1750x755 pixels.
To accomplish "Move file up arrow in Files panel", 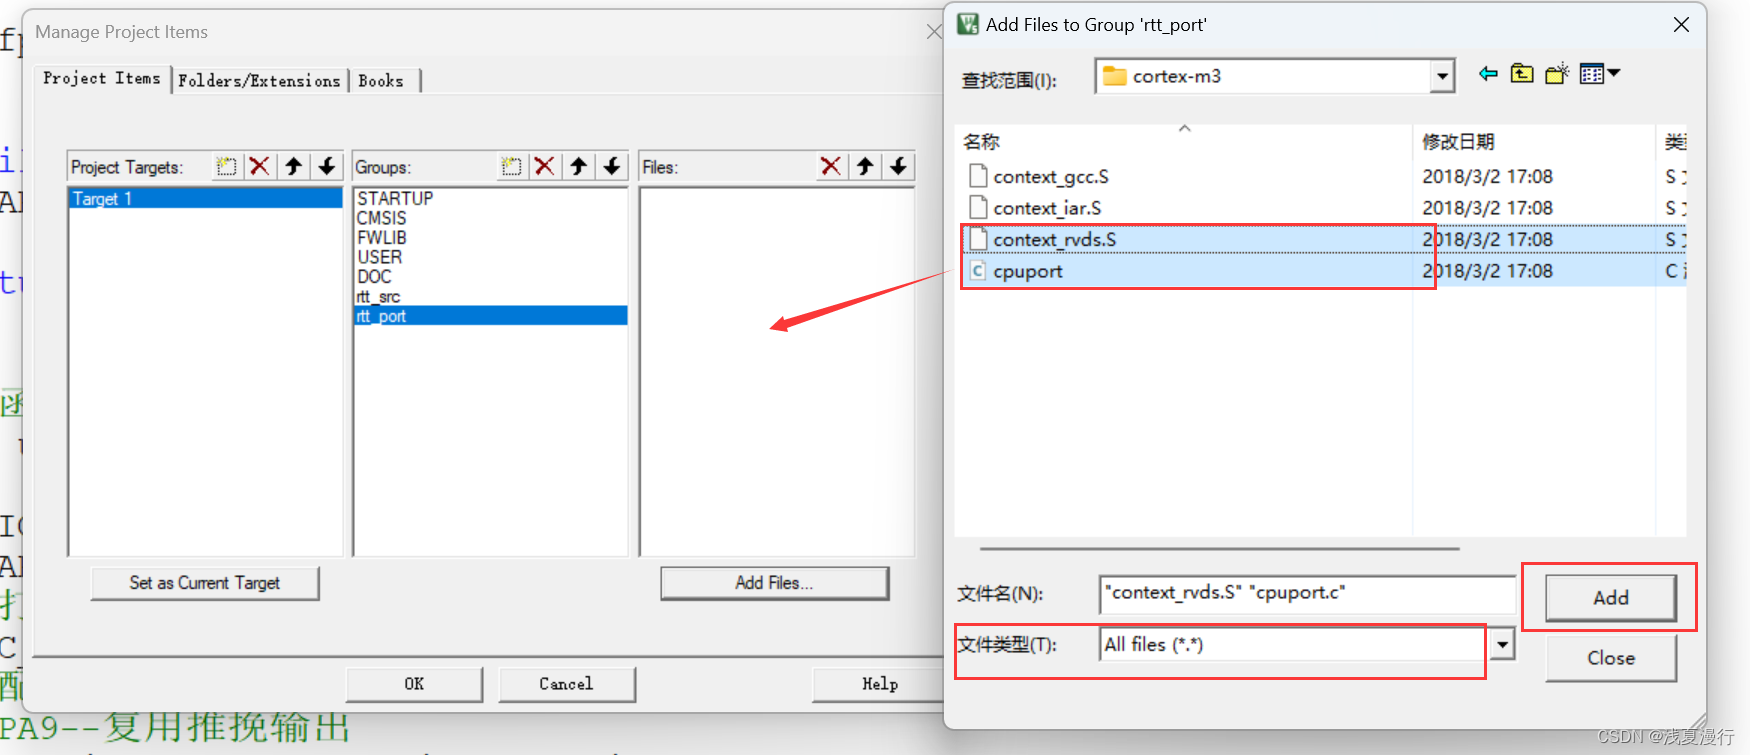I will [x=865, y=167].
